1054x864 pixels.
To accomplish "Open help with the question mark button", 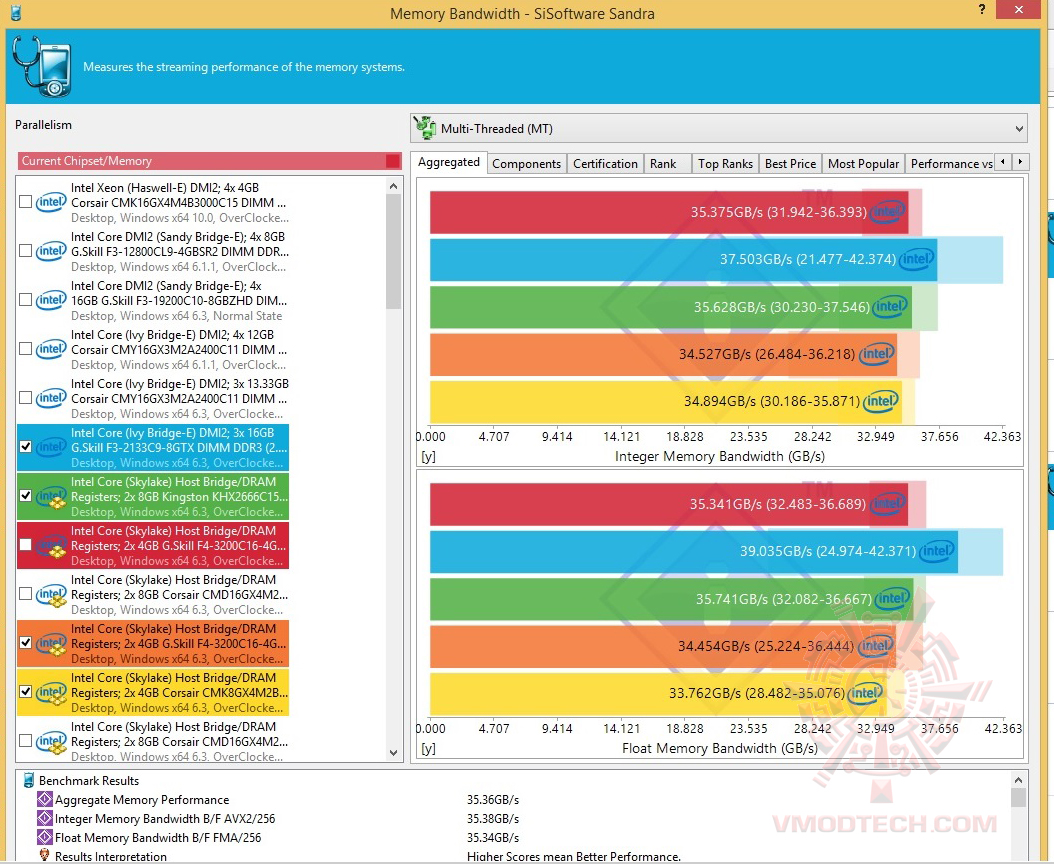I will tap(982, 9).
